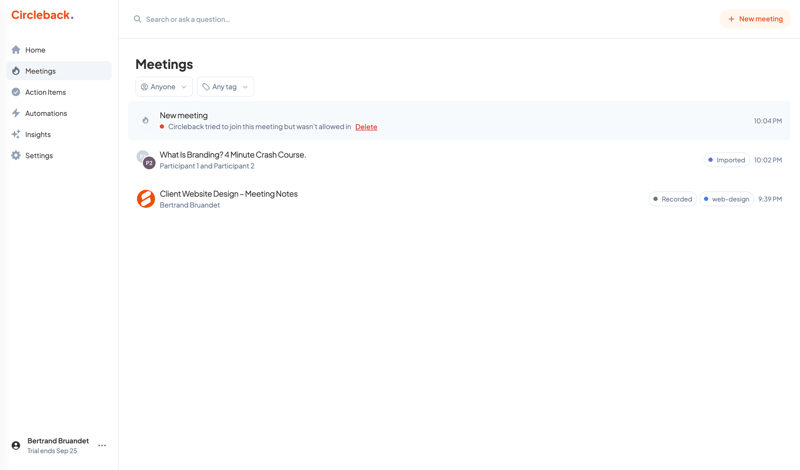Open Client Website Design – Meeting Notes
This screenshot has width=800, height=470.
229,194
